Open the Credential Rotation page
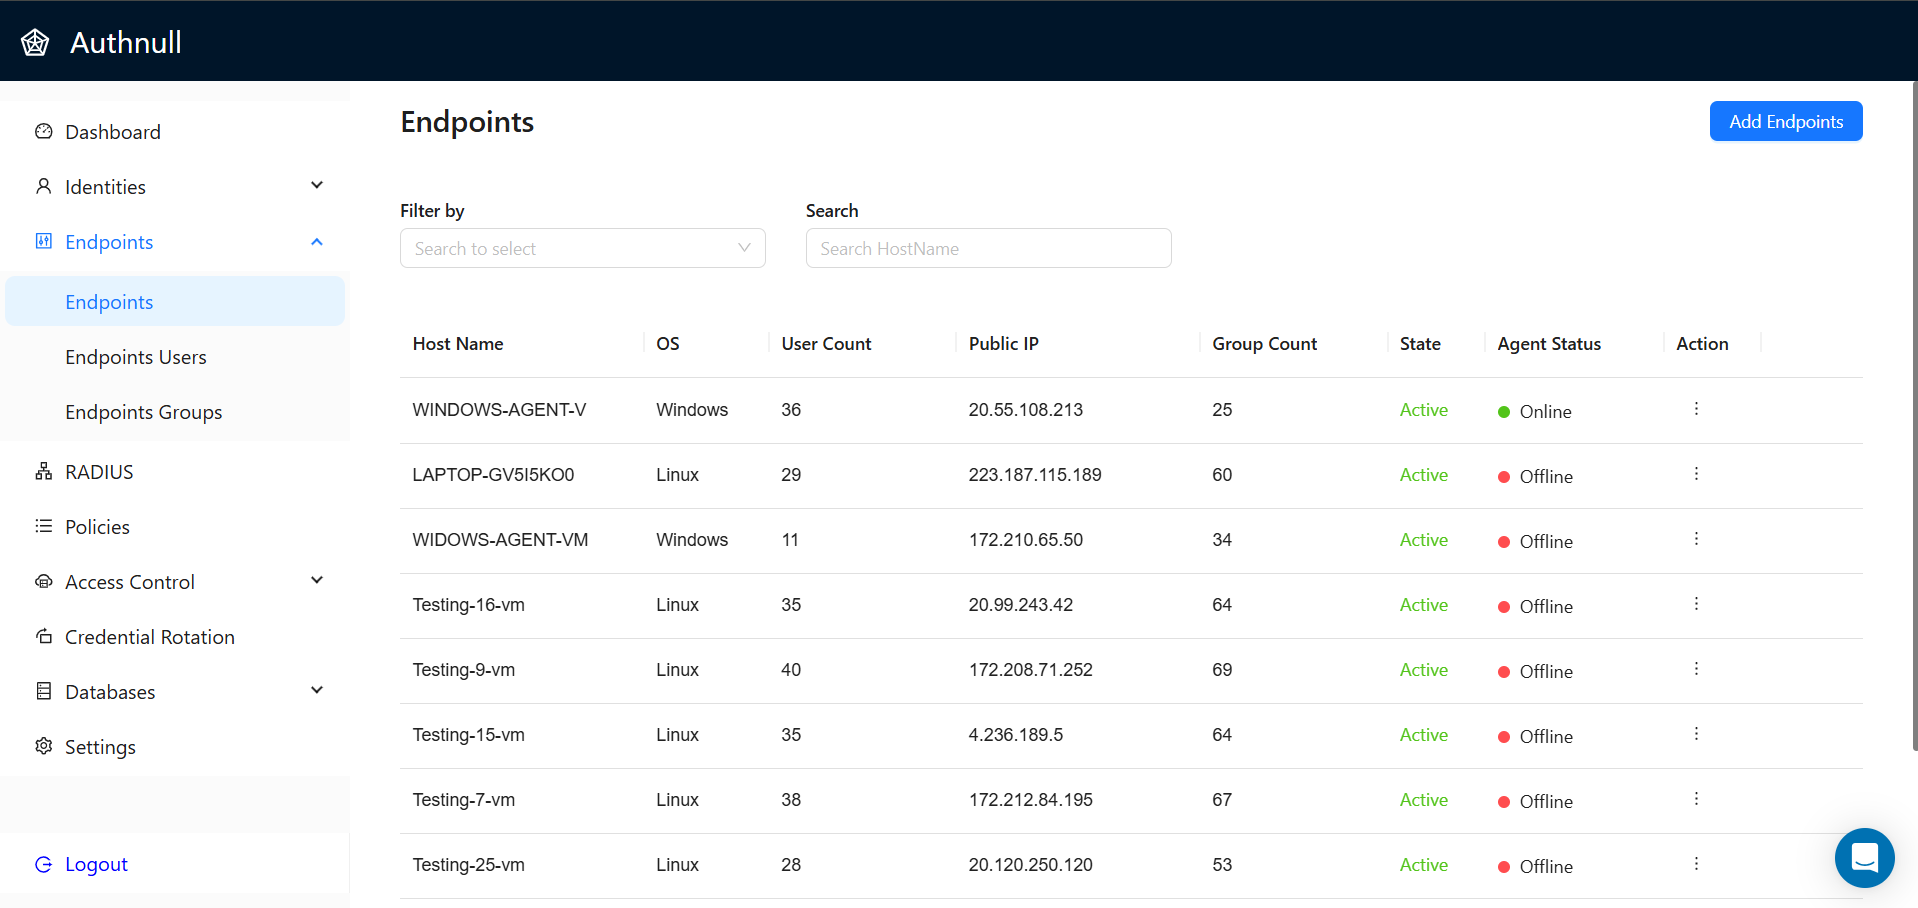1918x908 pixels. click(149, 636)
